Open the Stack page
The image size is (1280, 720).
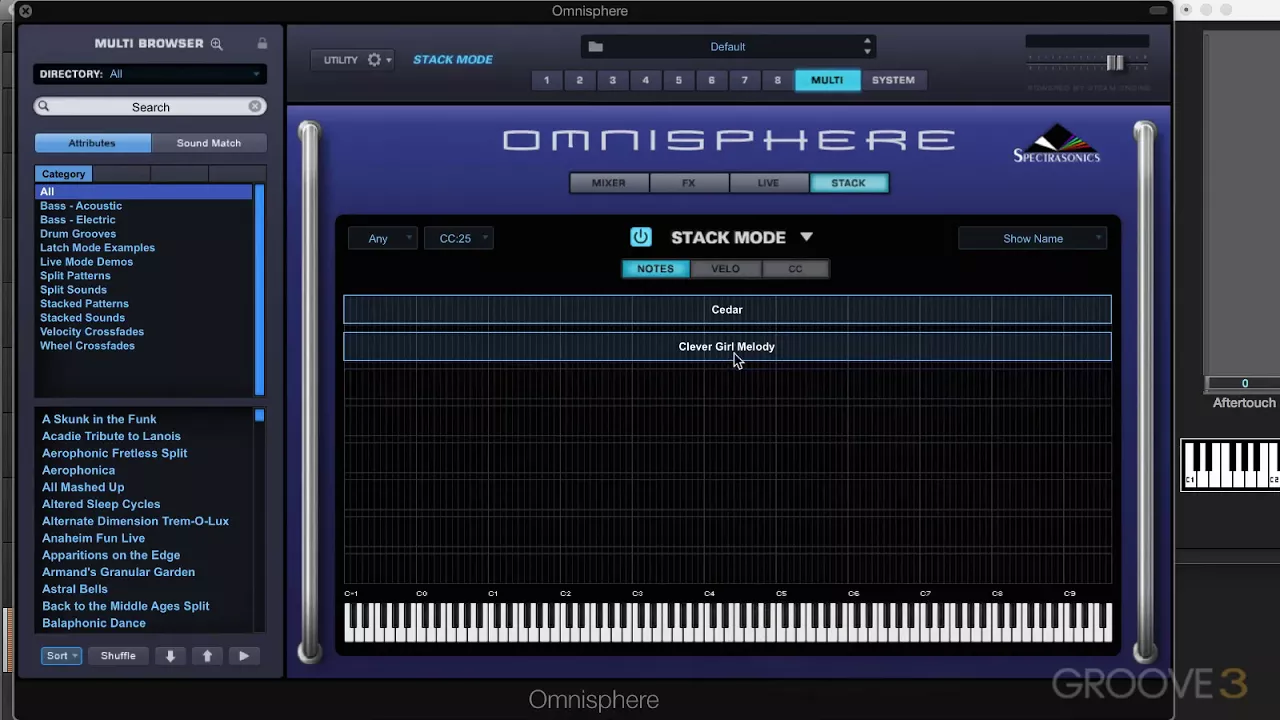(848, 183)
